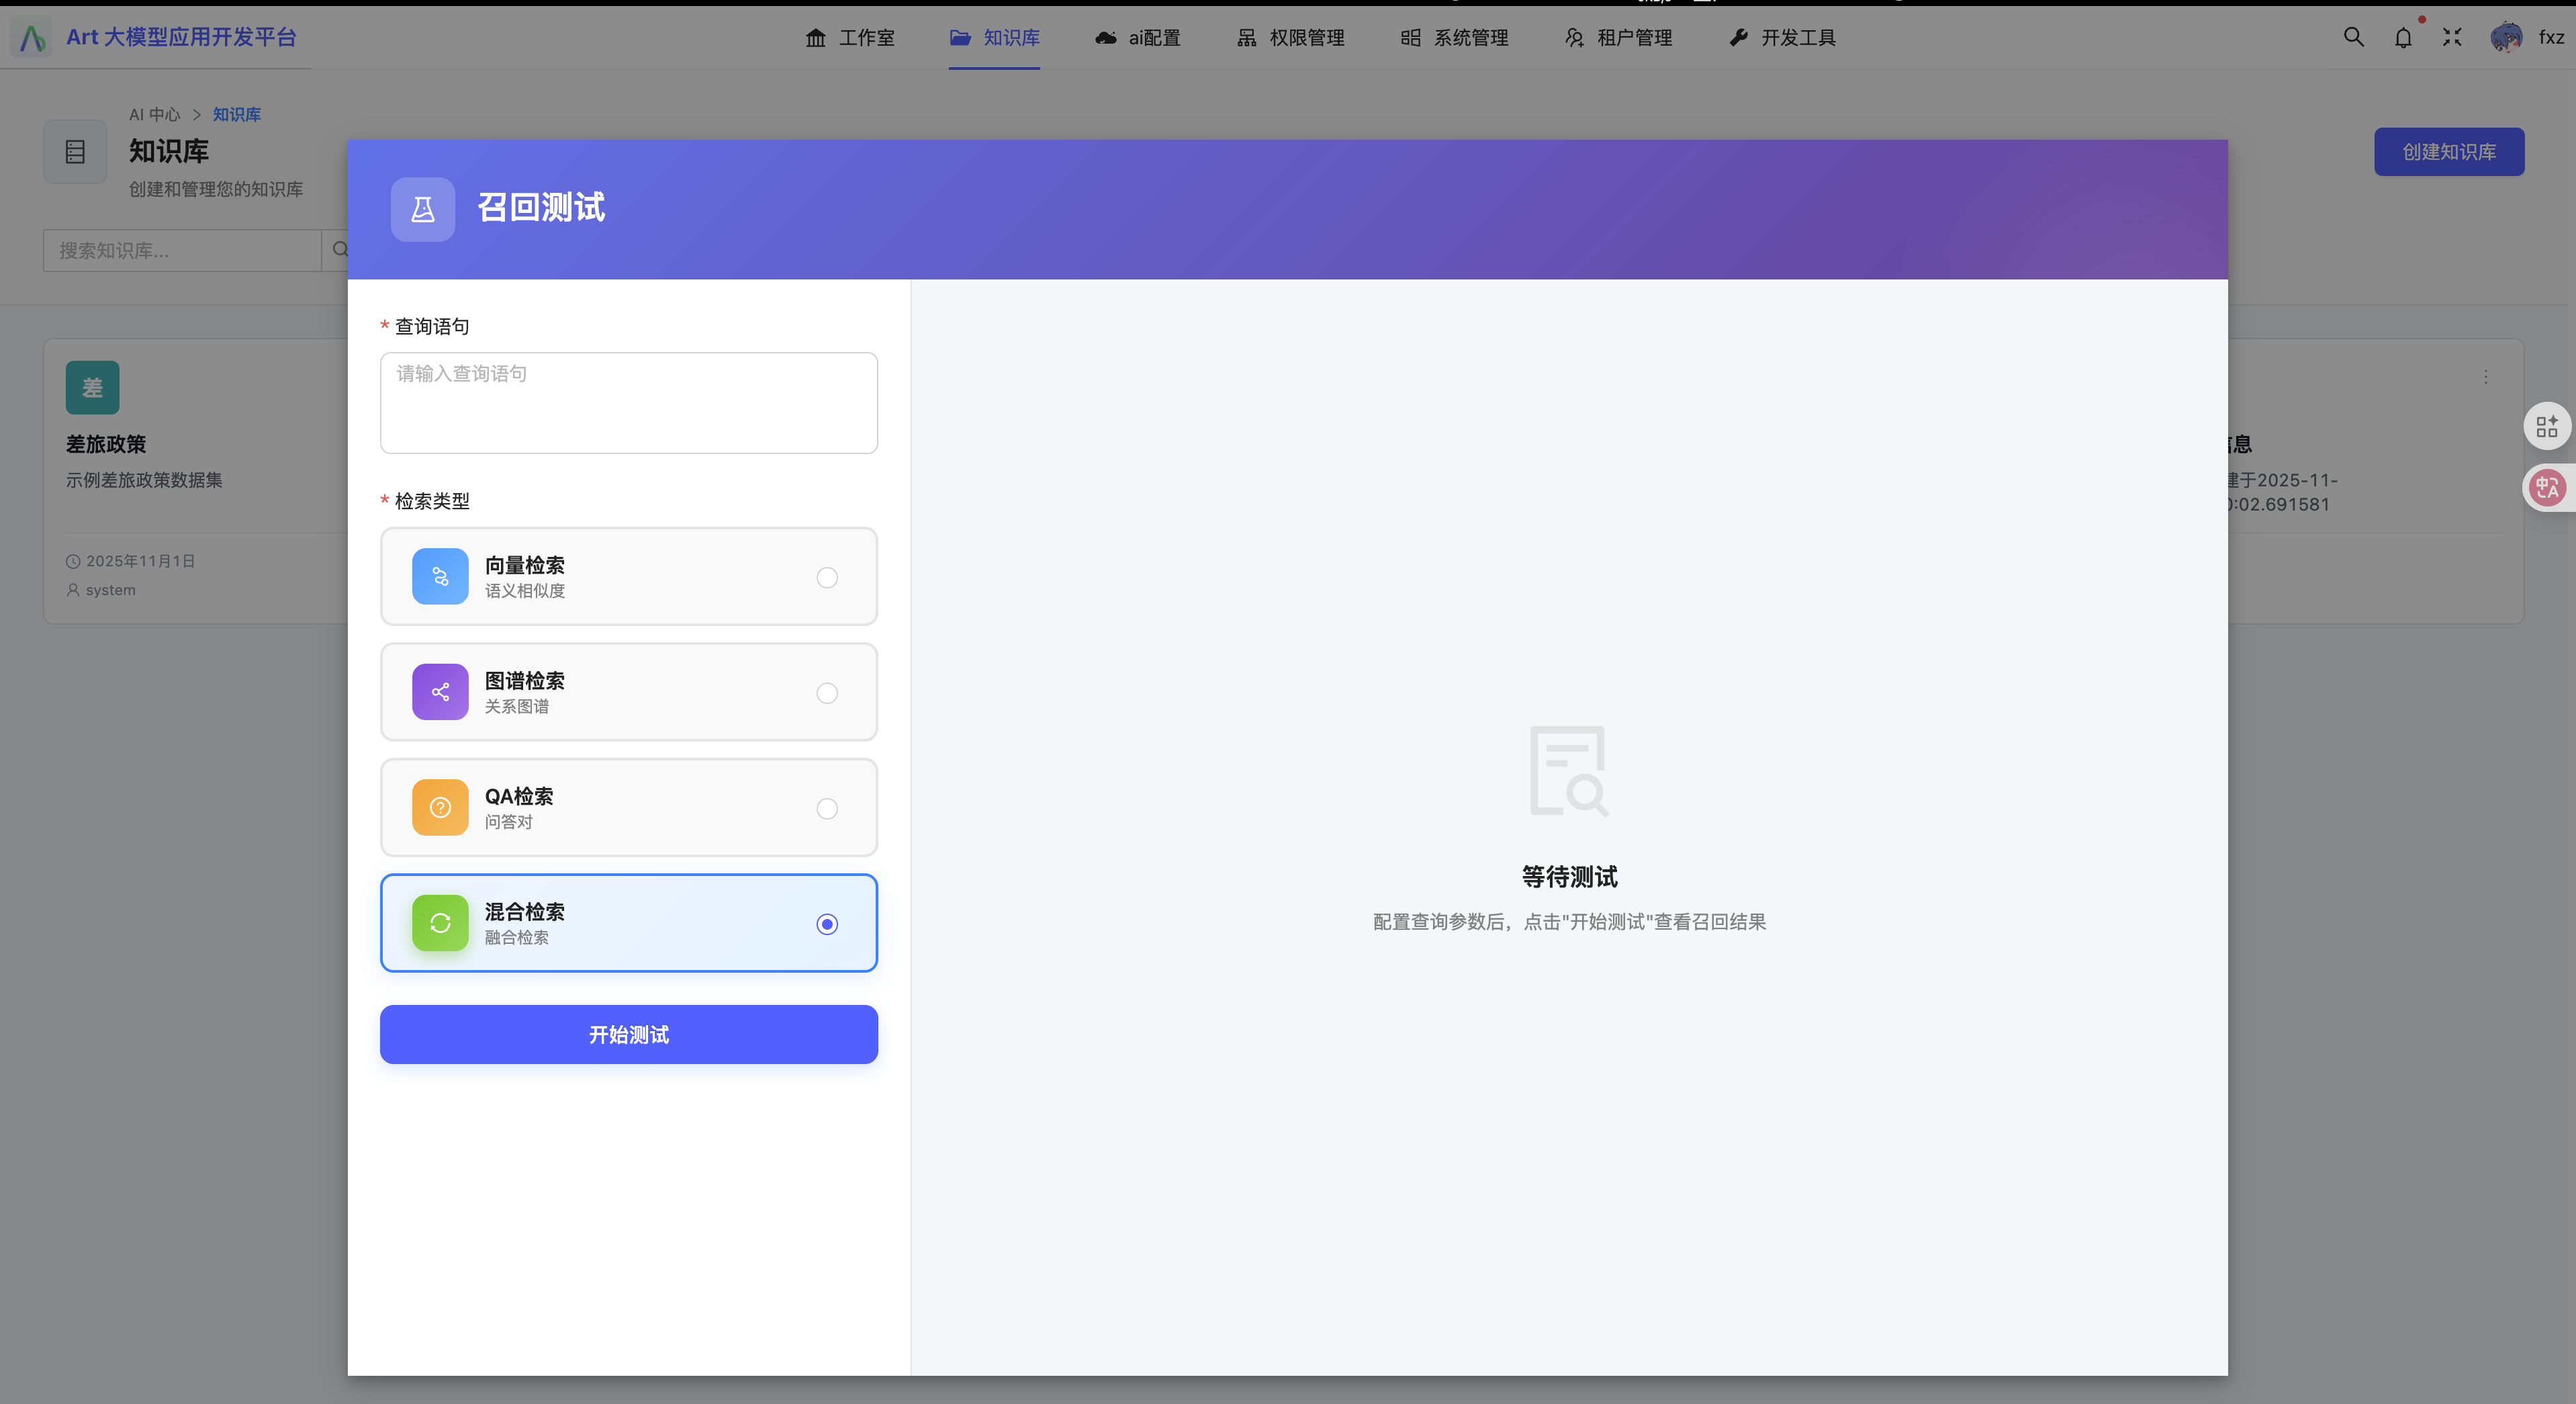Viewport: 2576px width, 1404px height.
Task: Click the Art platform logo icon
Action: pos(32,37)
